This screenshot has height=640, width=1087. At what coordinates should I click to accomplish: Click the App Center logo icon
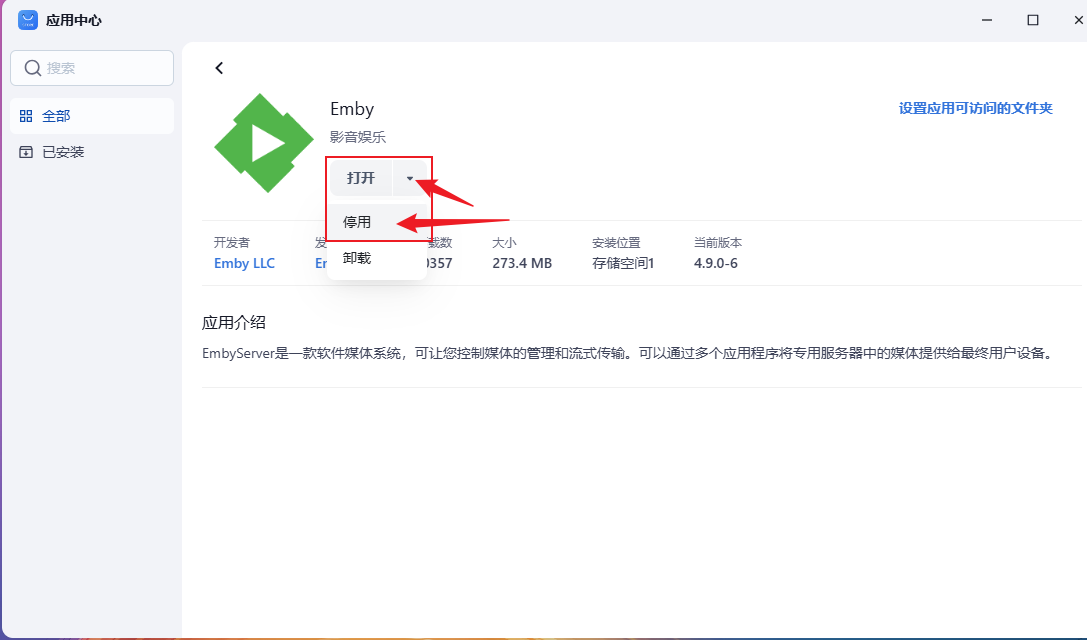point(28,20)
